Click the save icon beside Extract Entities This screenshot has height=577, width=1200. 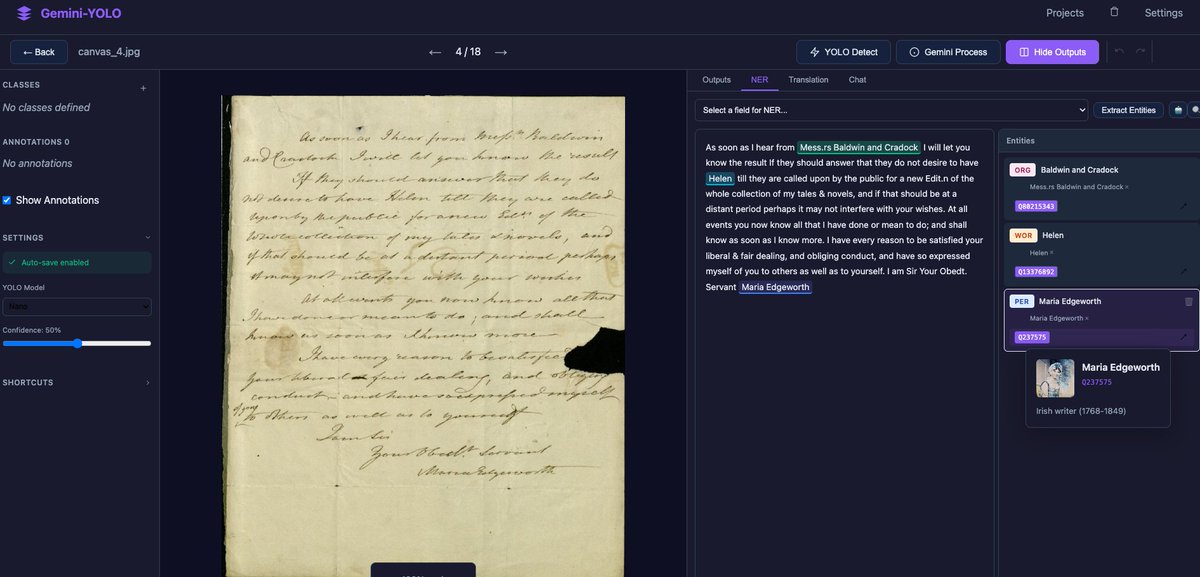[1178, 110]
